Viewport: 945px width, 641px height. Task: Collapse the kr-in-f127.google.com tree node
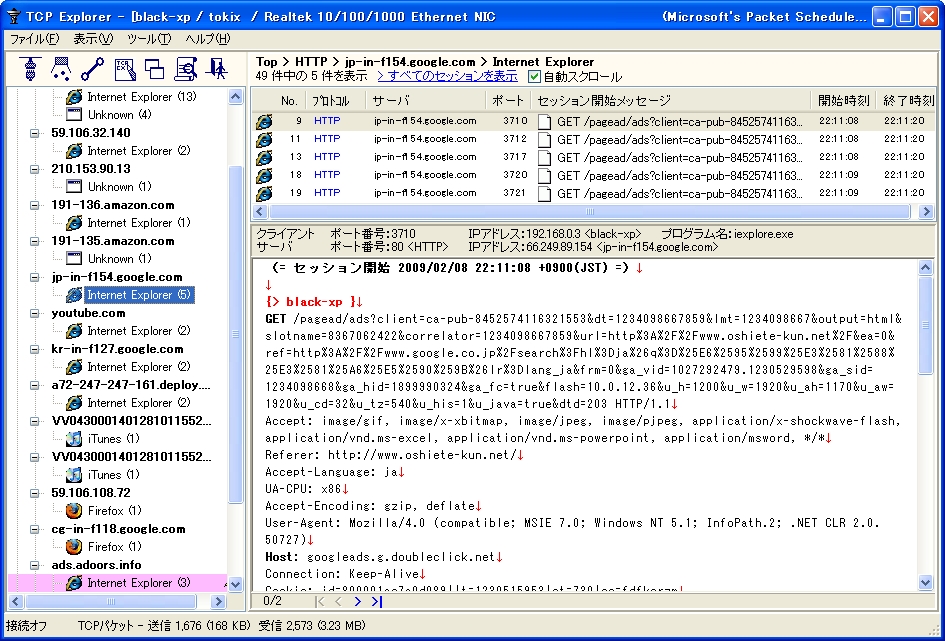click(34, 349)
